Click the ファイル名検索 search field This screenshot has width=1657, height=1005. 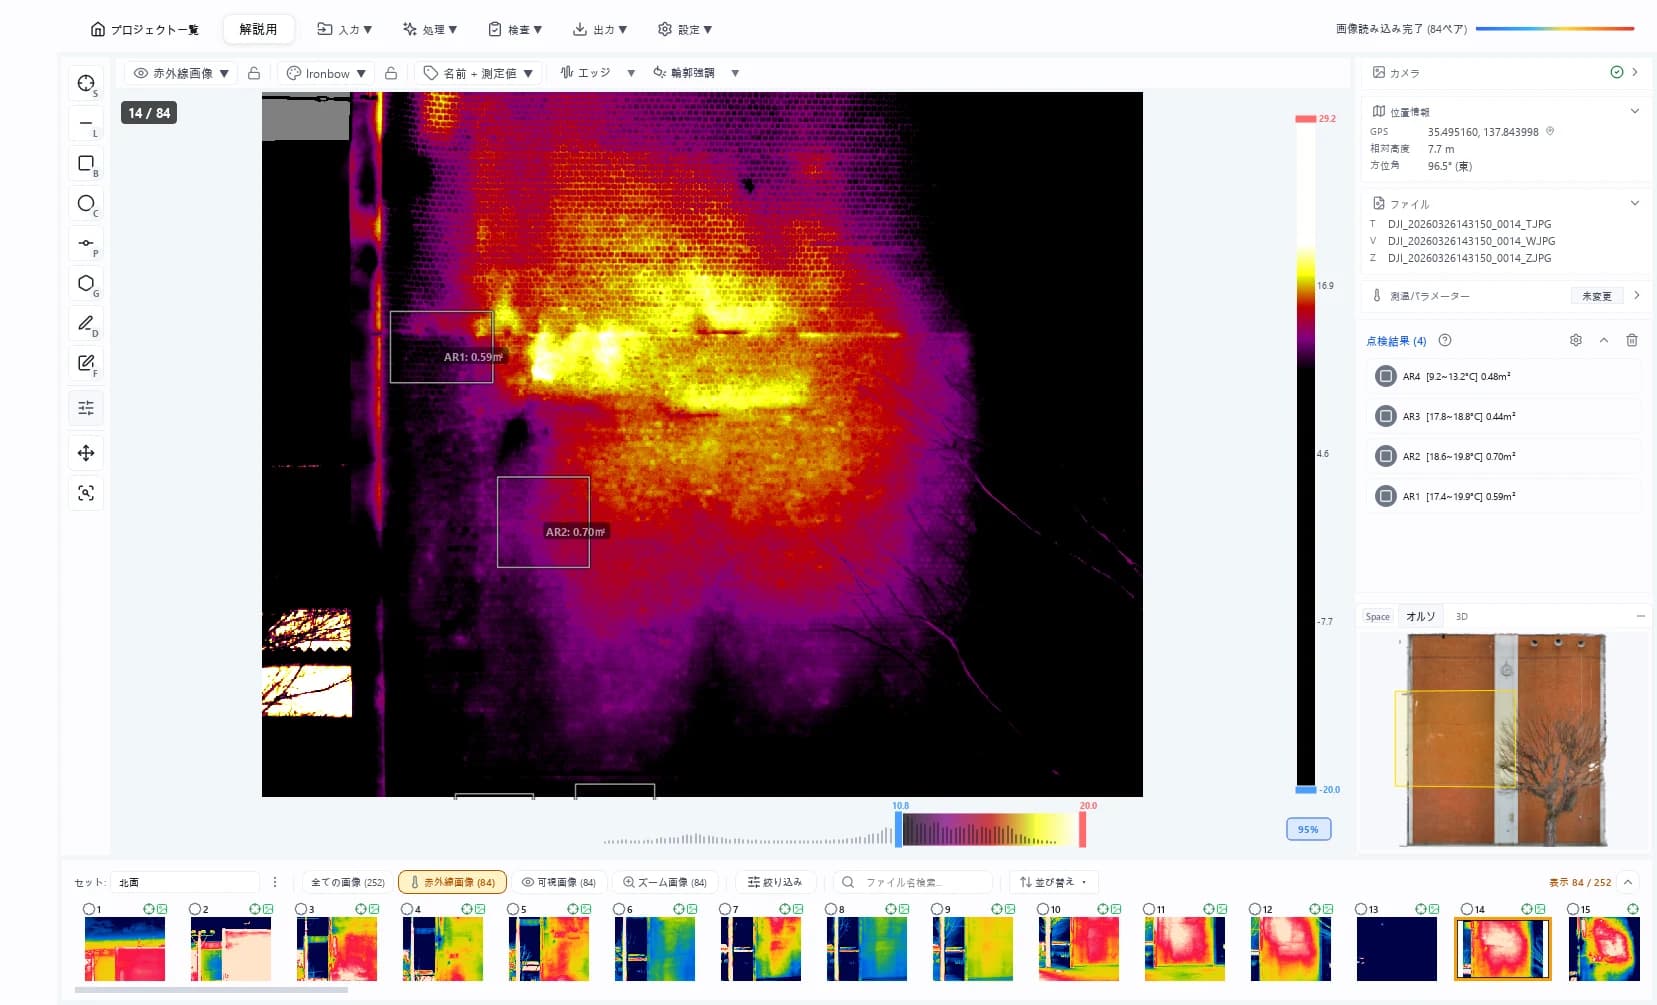click(914, 882)
